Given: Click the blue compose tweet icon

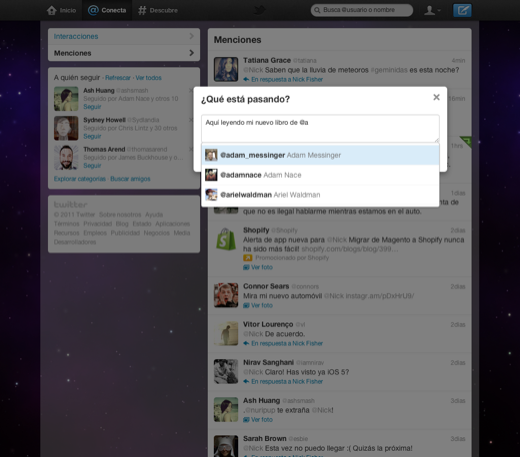Looking at the screenshot, I should point(462,10).
